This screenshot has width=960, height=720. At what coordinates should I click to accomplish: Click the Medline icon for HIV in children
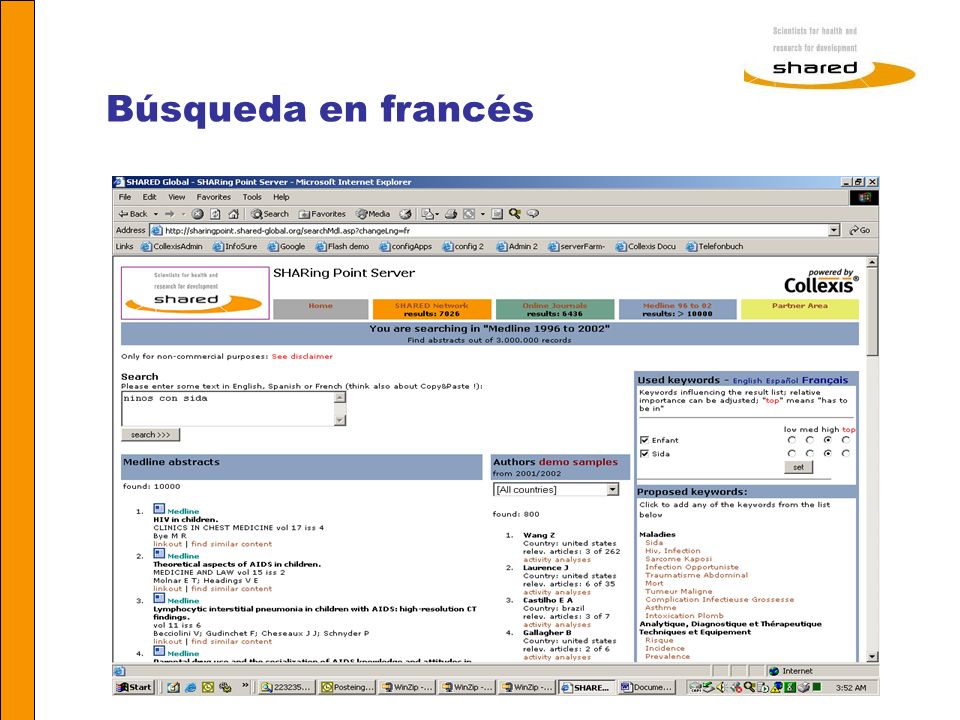coord(159,509)
